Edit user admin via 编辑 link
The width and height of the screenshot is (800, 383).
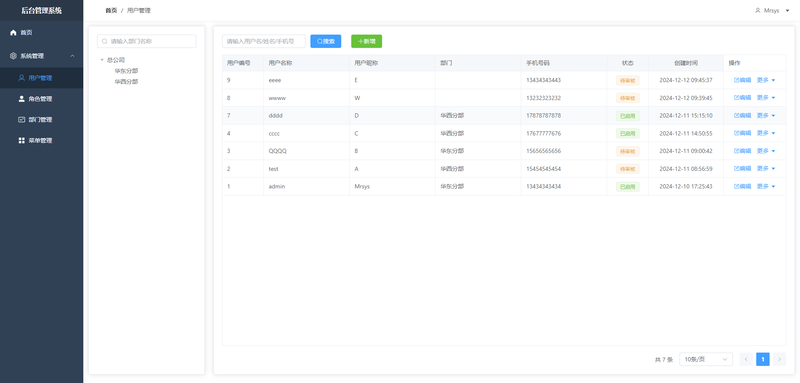tap(742, 187)
